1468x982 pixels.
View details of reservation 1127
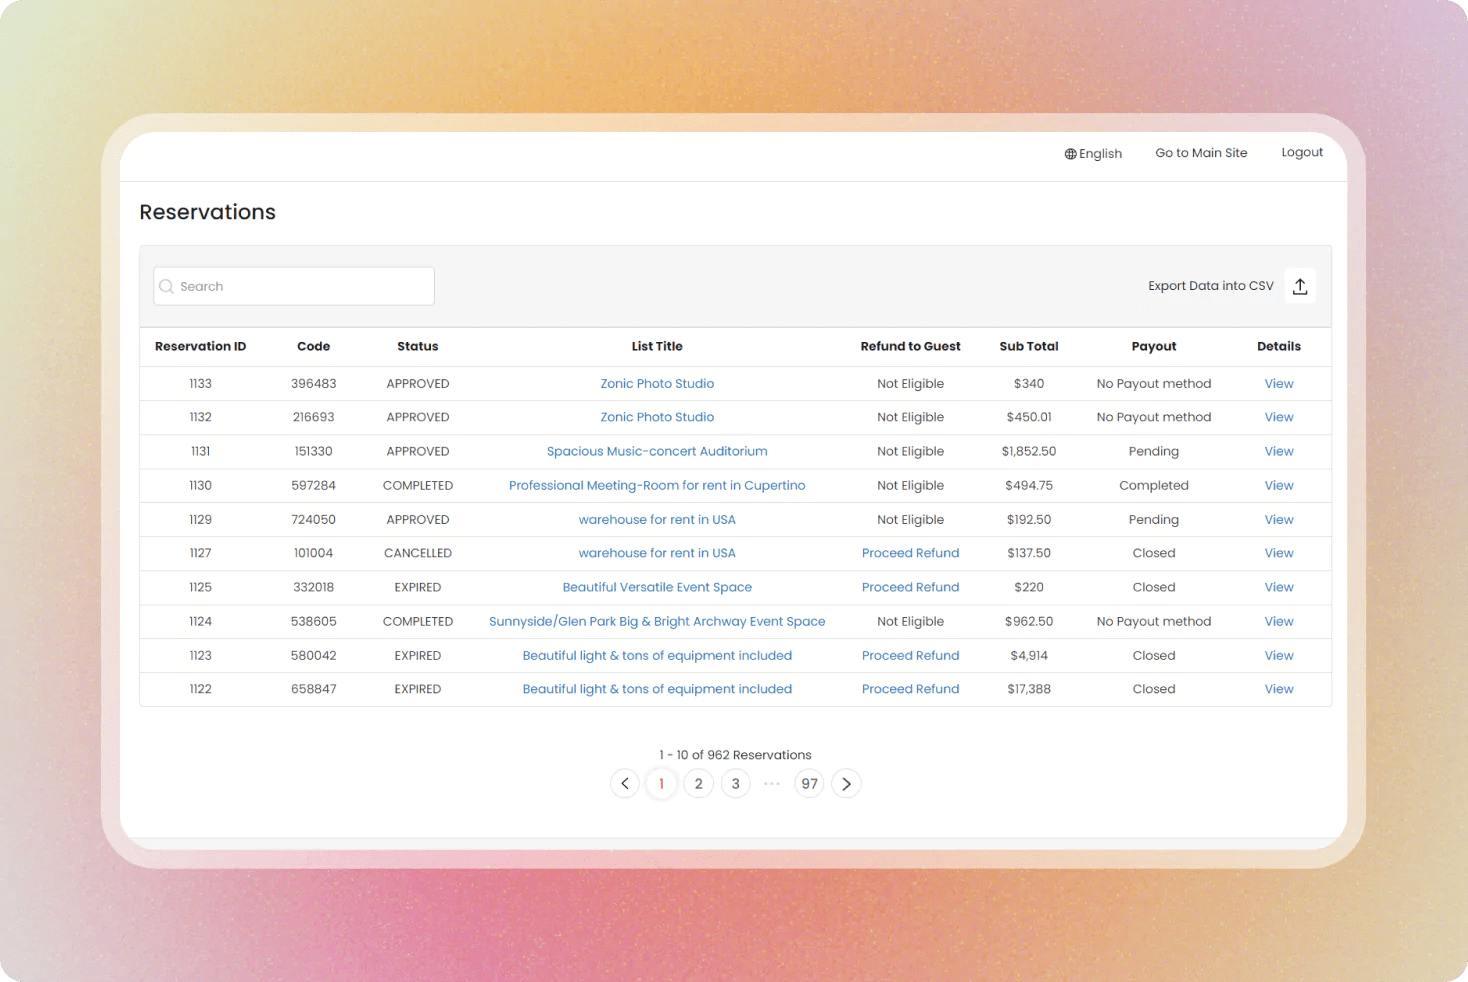point(1279,553)
